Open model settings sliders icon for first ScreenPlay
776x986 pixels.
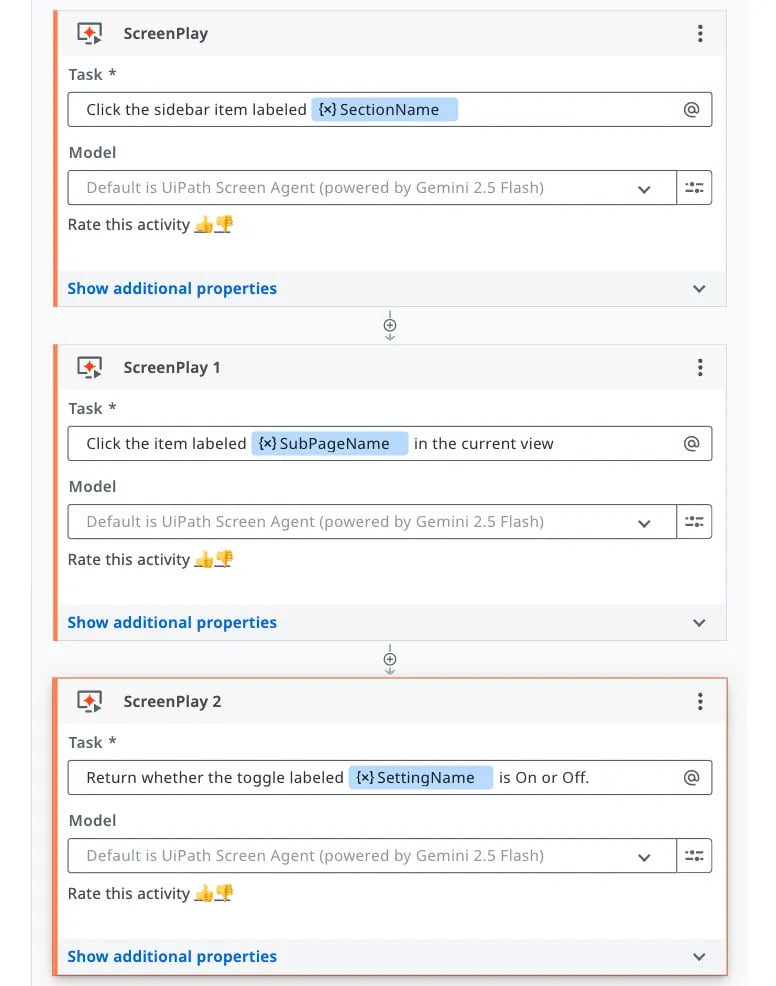click(694, 187)
